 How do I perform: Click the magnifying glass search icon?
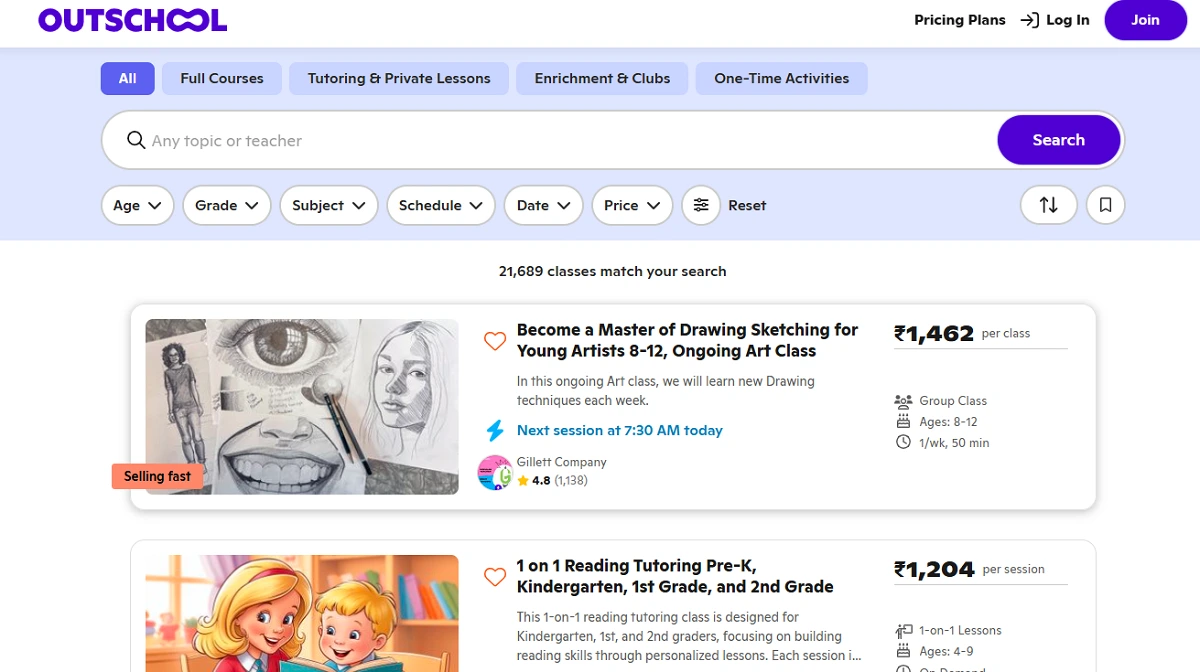[x=136, y=140]
